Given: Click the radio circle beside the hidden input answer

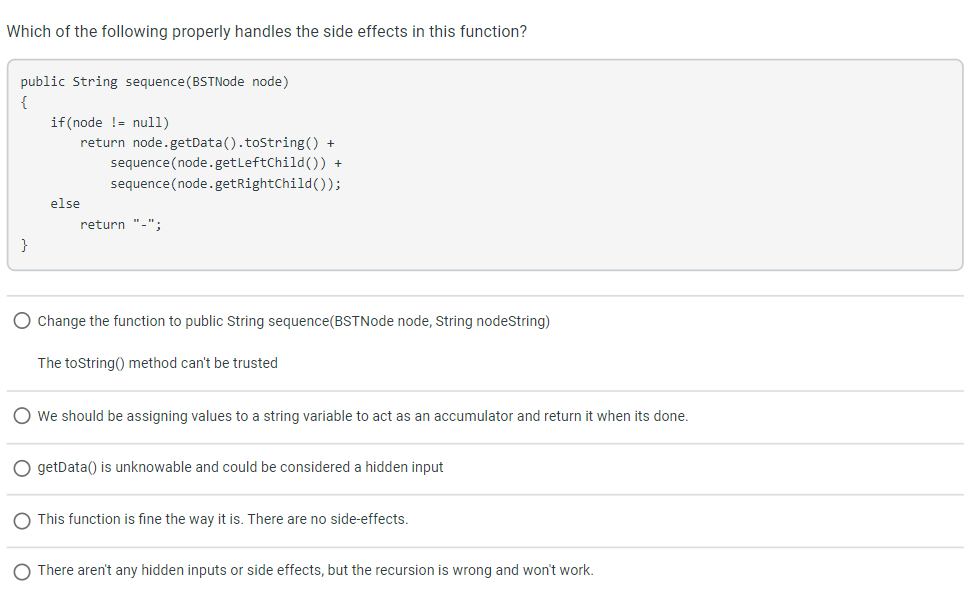Looking at the screenshot, I should point(22,467).
